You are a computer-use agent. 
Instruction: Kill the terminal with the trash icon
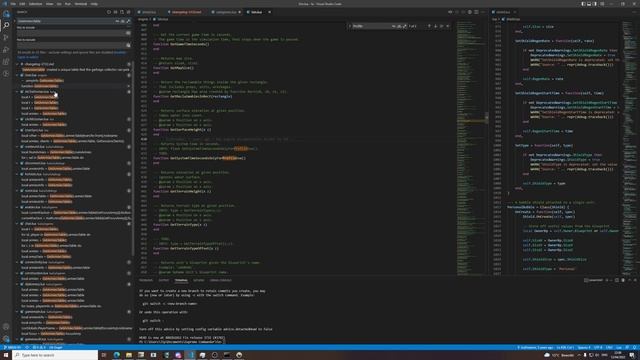click(623, 280)
